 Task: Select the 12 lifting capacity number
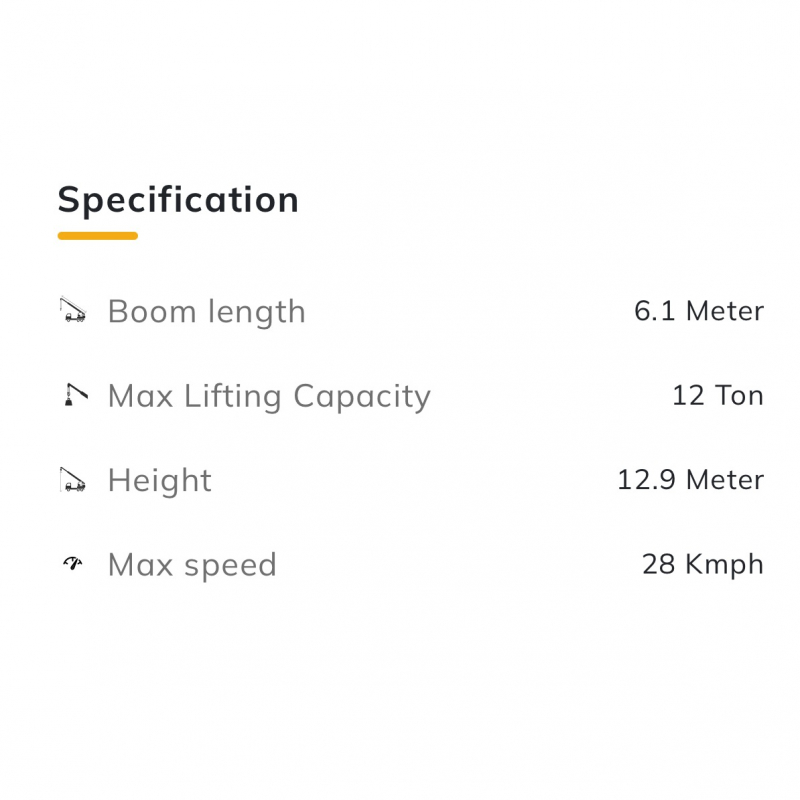tap(688, 395)
